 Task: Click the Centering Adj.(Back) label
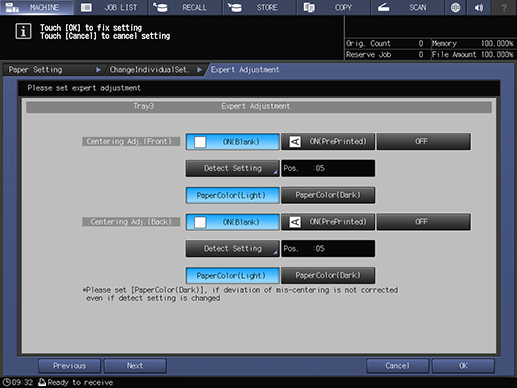click(x=131, y=222)
